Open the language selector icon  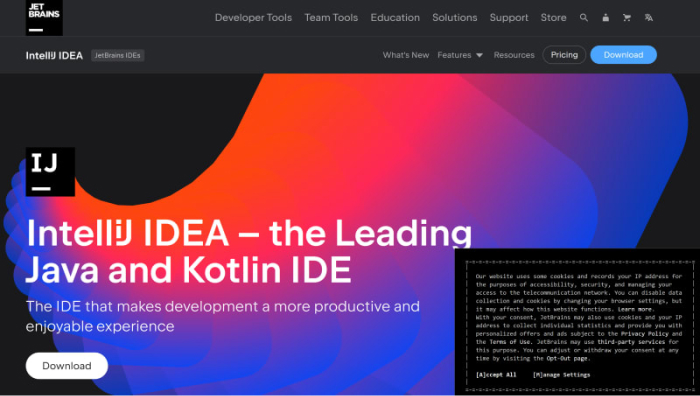click(649, 18)
